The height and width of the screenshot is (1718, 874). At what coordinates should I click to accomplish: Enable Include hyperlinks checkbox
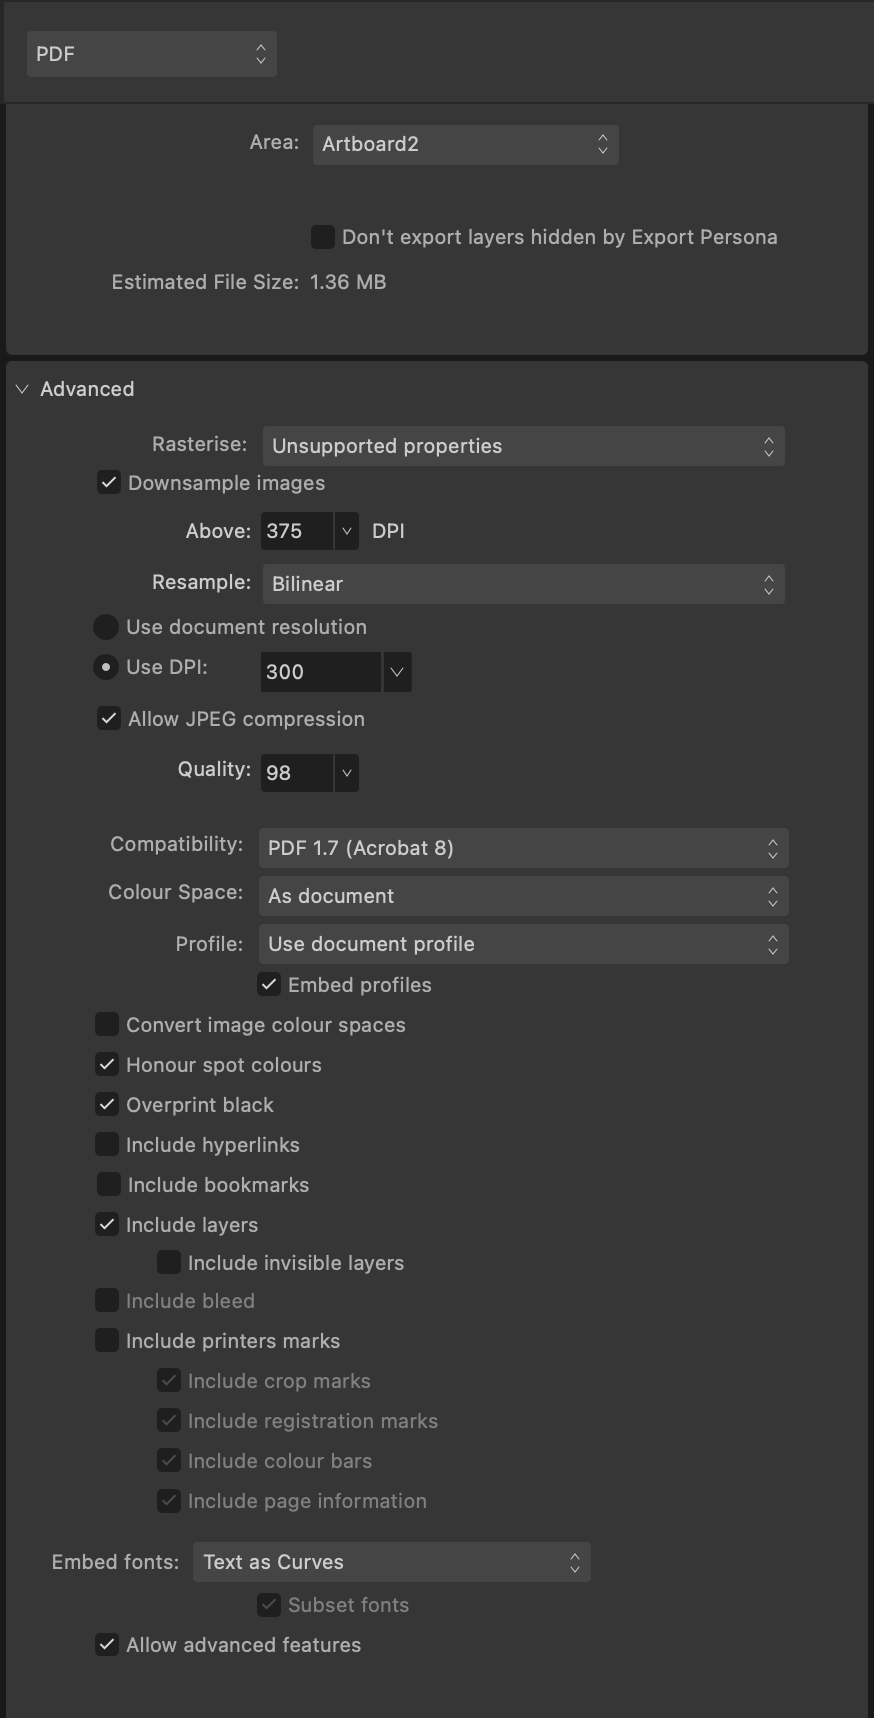[x=107, y=1145]
